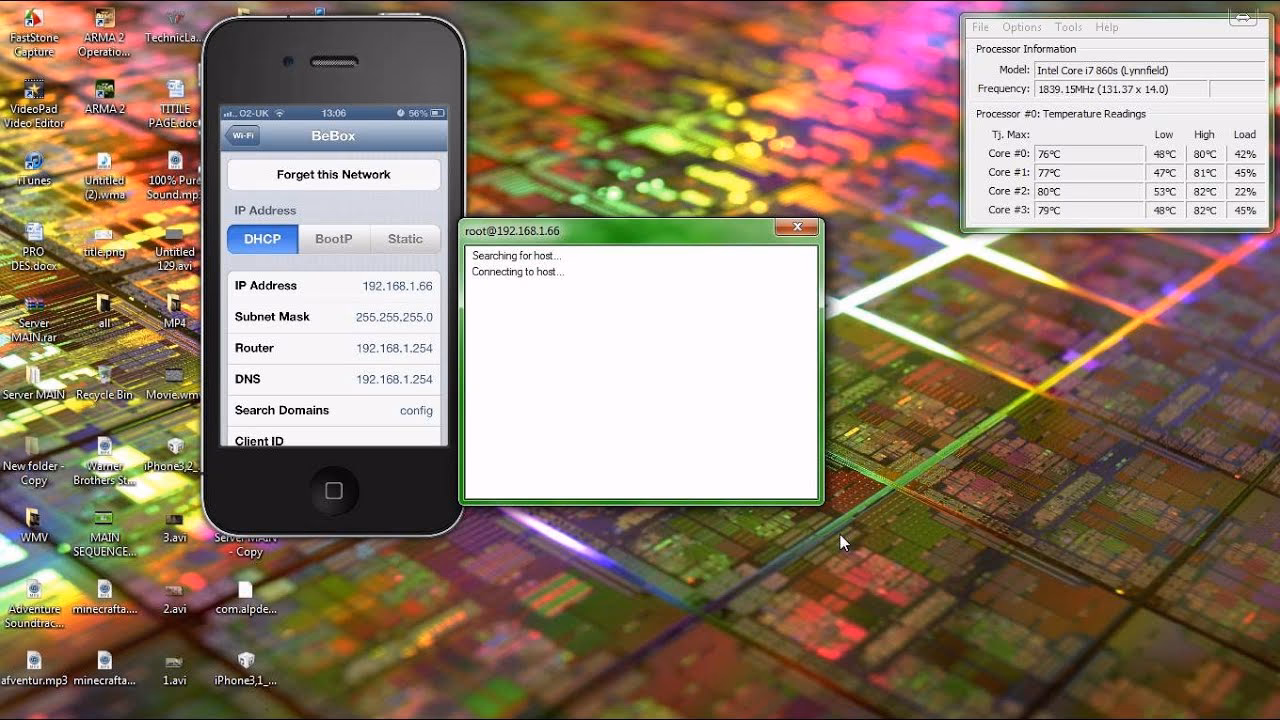Open the Options menu in Core Temp
Screen dimensions: 1280x720
click(1022, 27)
